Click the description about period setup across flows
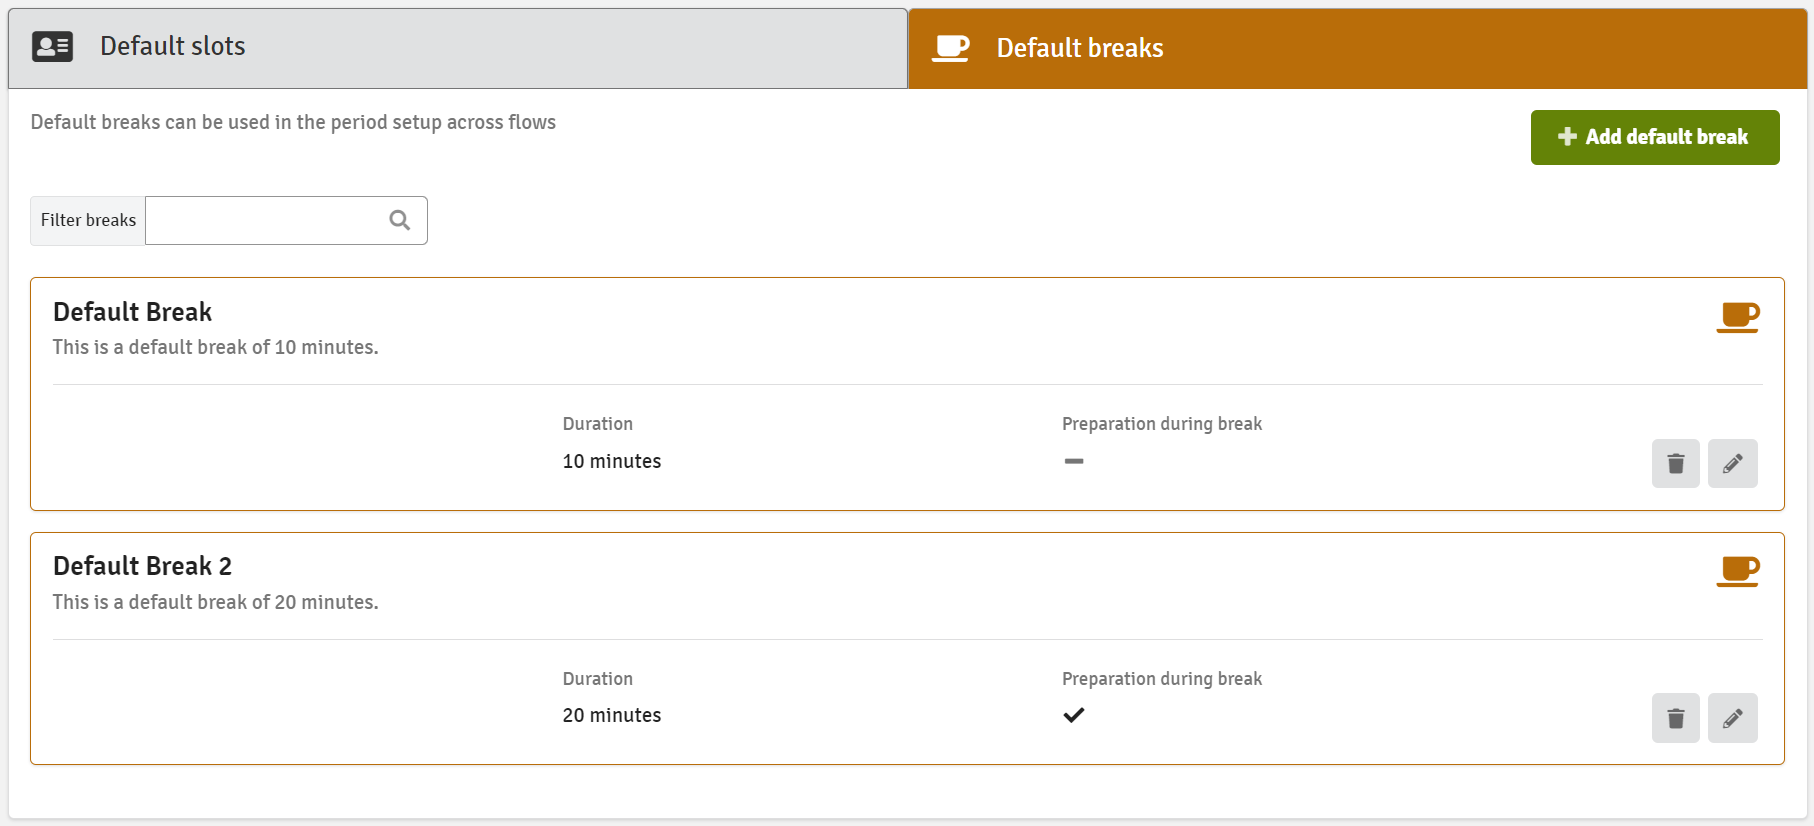 tap(293, 122)
